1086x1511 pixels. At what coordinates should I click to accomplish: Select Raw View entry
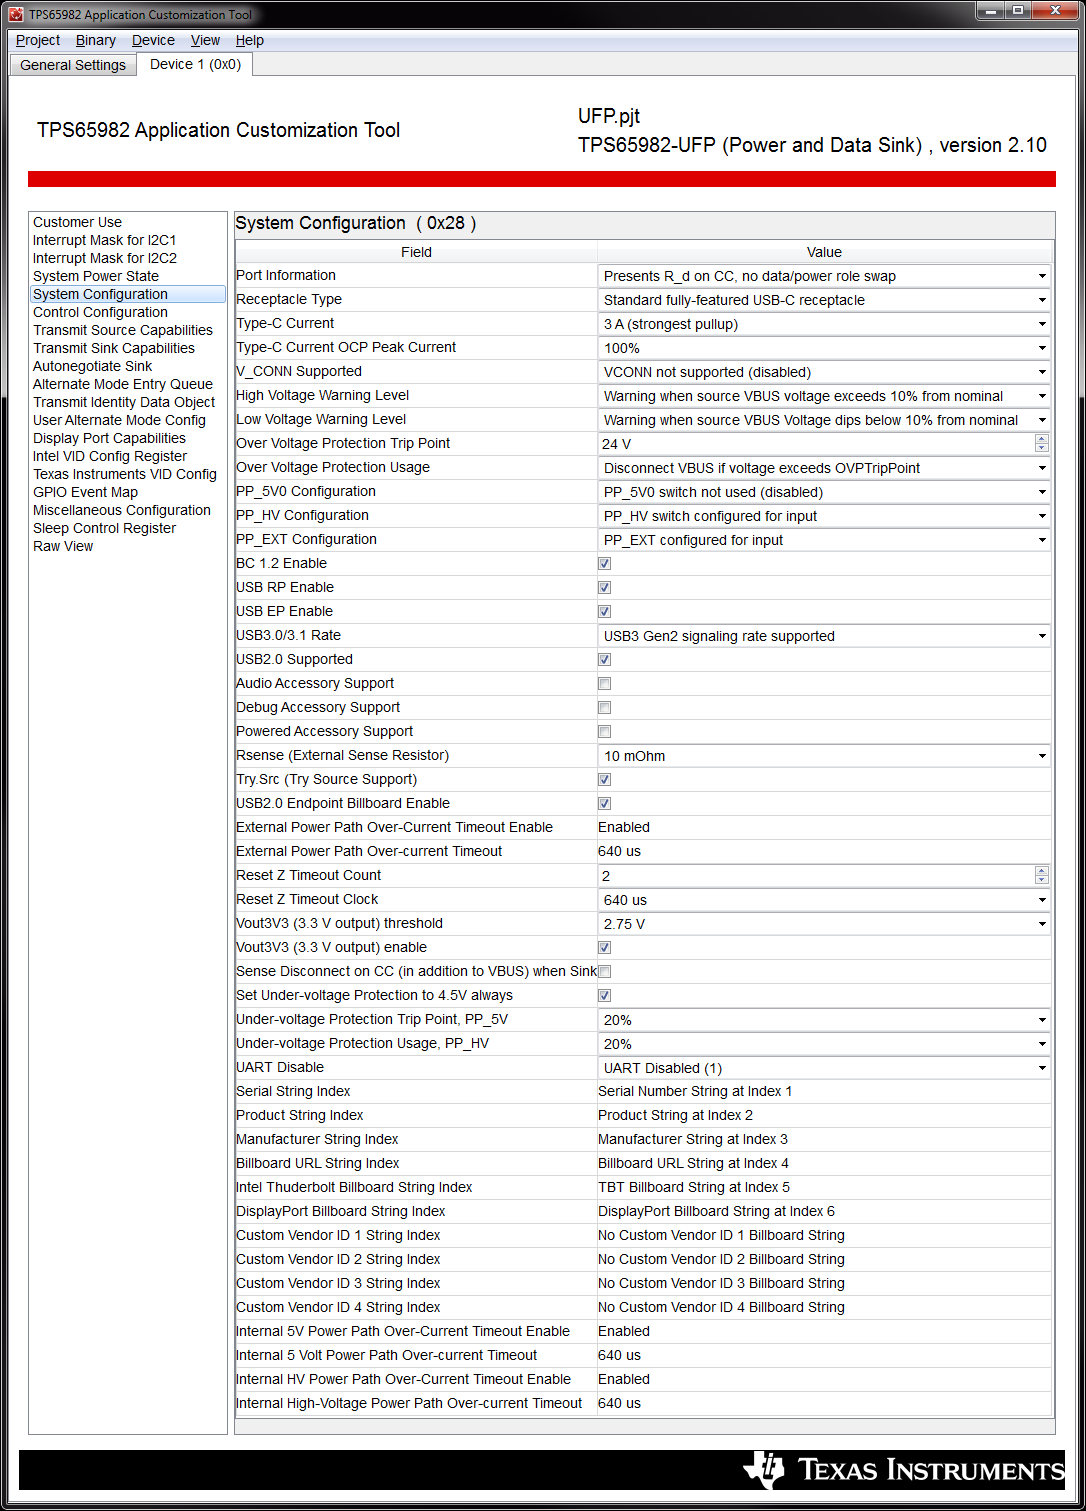tap(63, 546)
